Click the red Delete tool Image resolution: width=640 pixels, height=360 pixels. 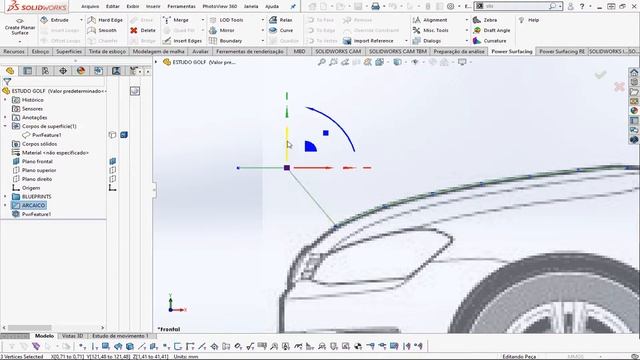click(143, 30)
